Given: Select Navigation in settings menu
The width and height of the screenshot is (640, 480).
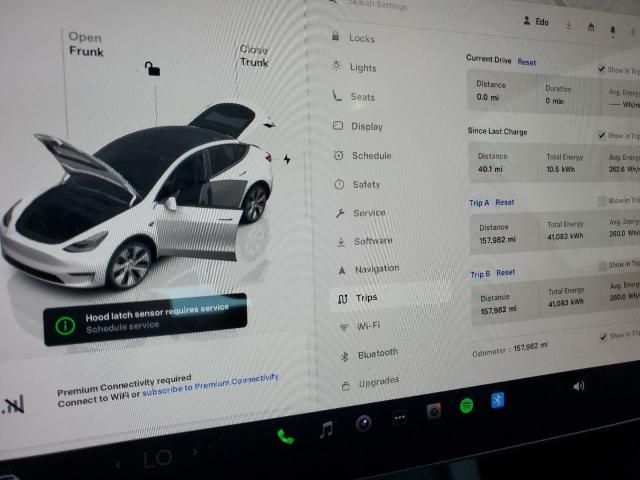Looking at the screenshot, I should [375, 269].
